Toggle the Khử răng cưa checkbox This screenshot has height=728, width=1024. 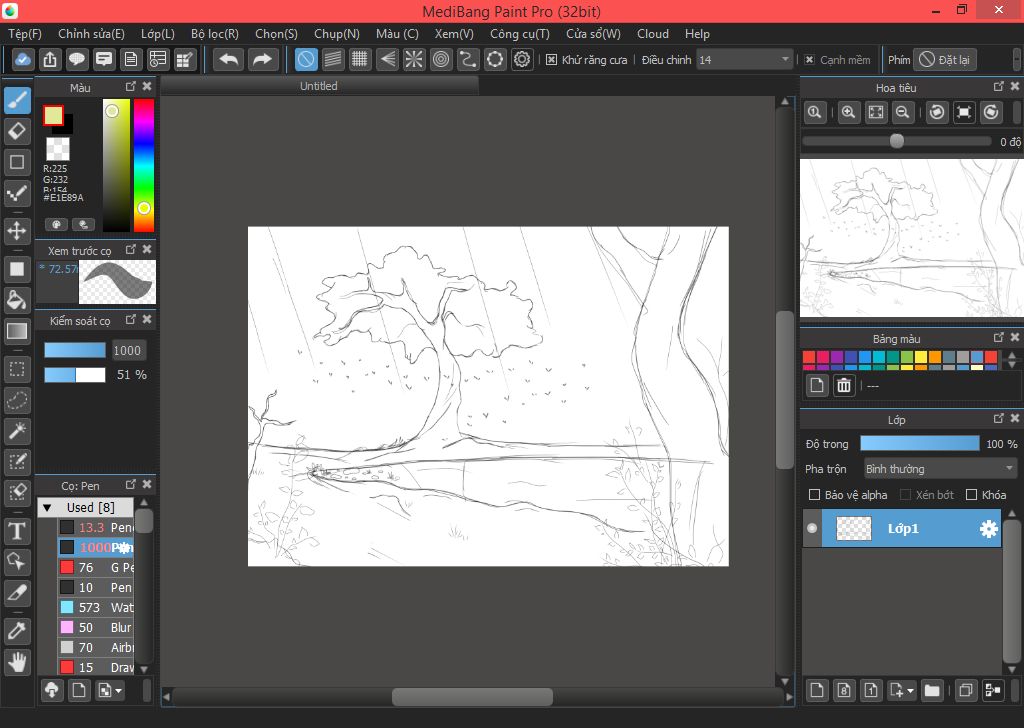click(x=551, y=60)
